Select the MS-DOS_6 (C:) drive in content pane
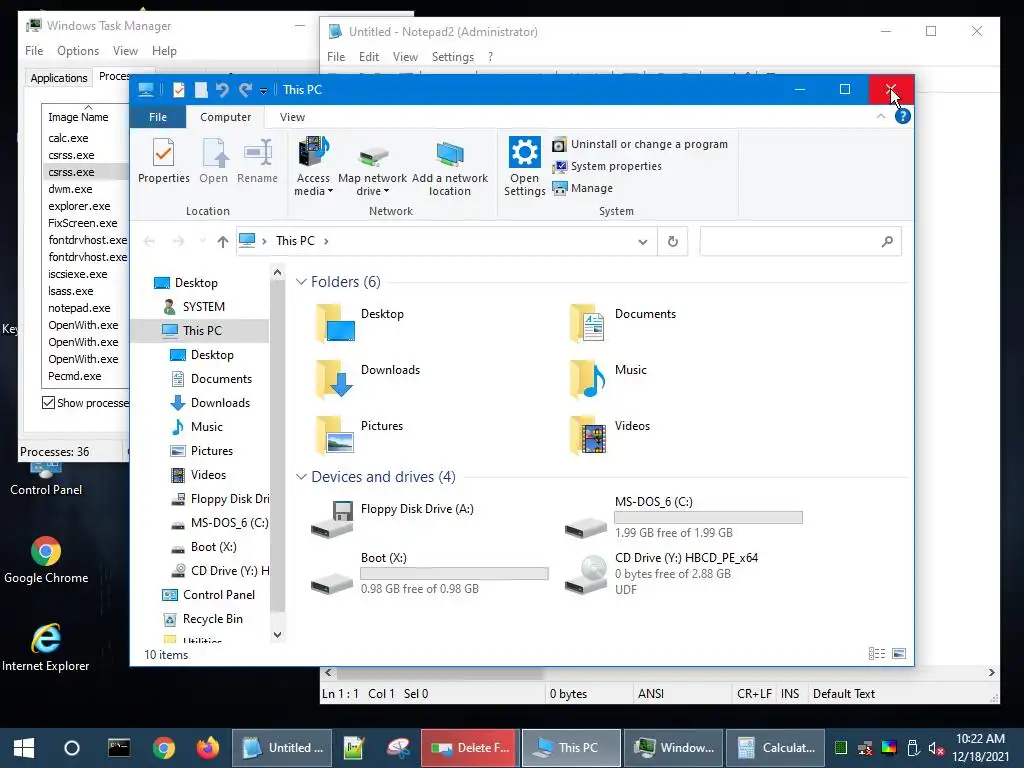 click(x=683, y=519)
